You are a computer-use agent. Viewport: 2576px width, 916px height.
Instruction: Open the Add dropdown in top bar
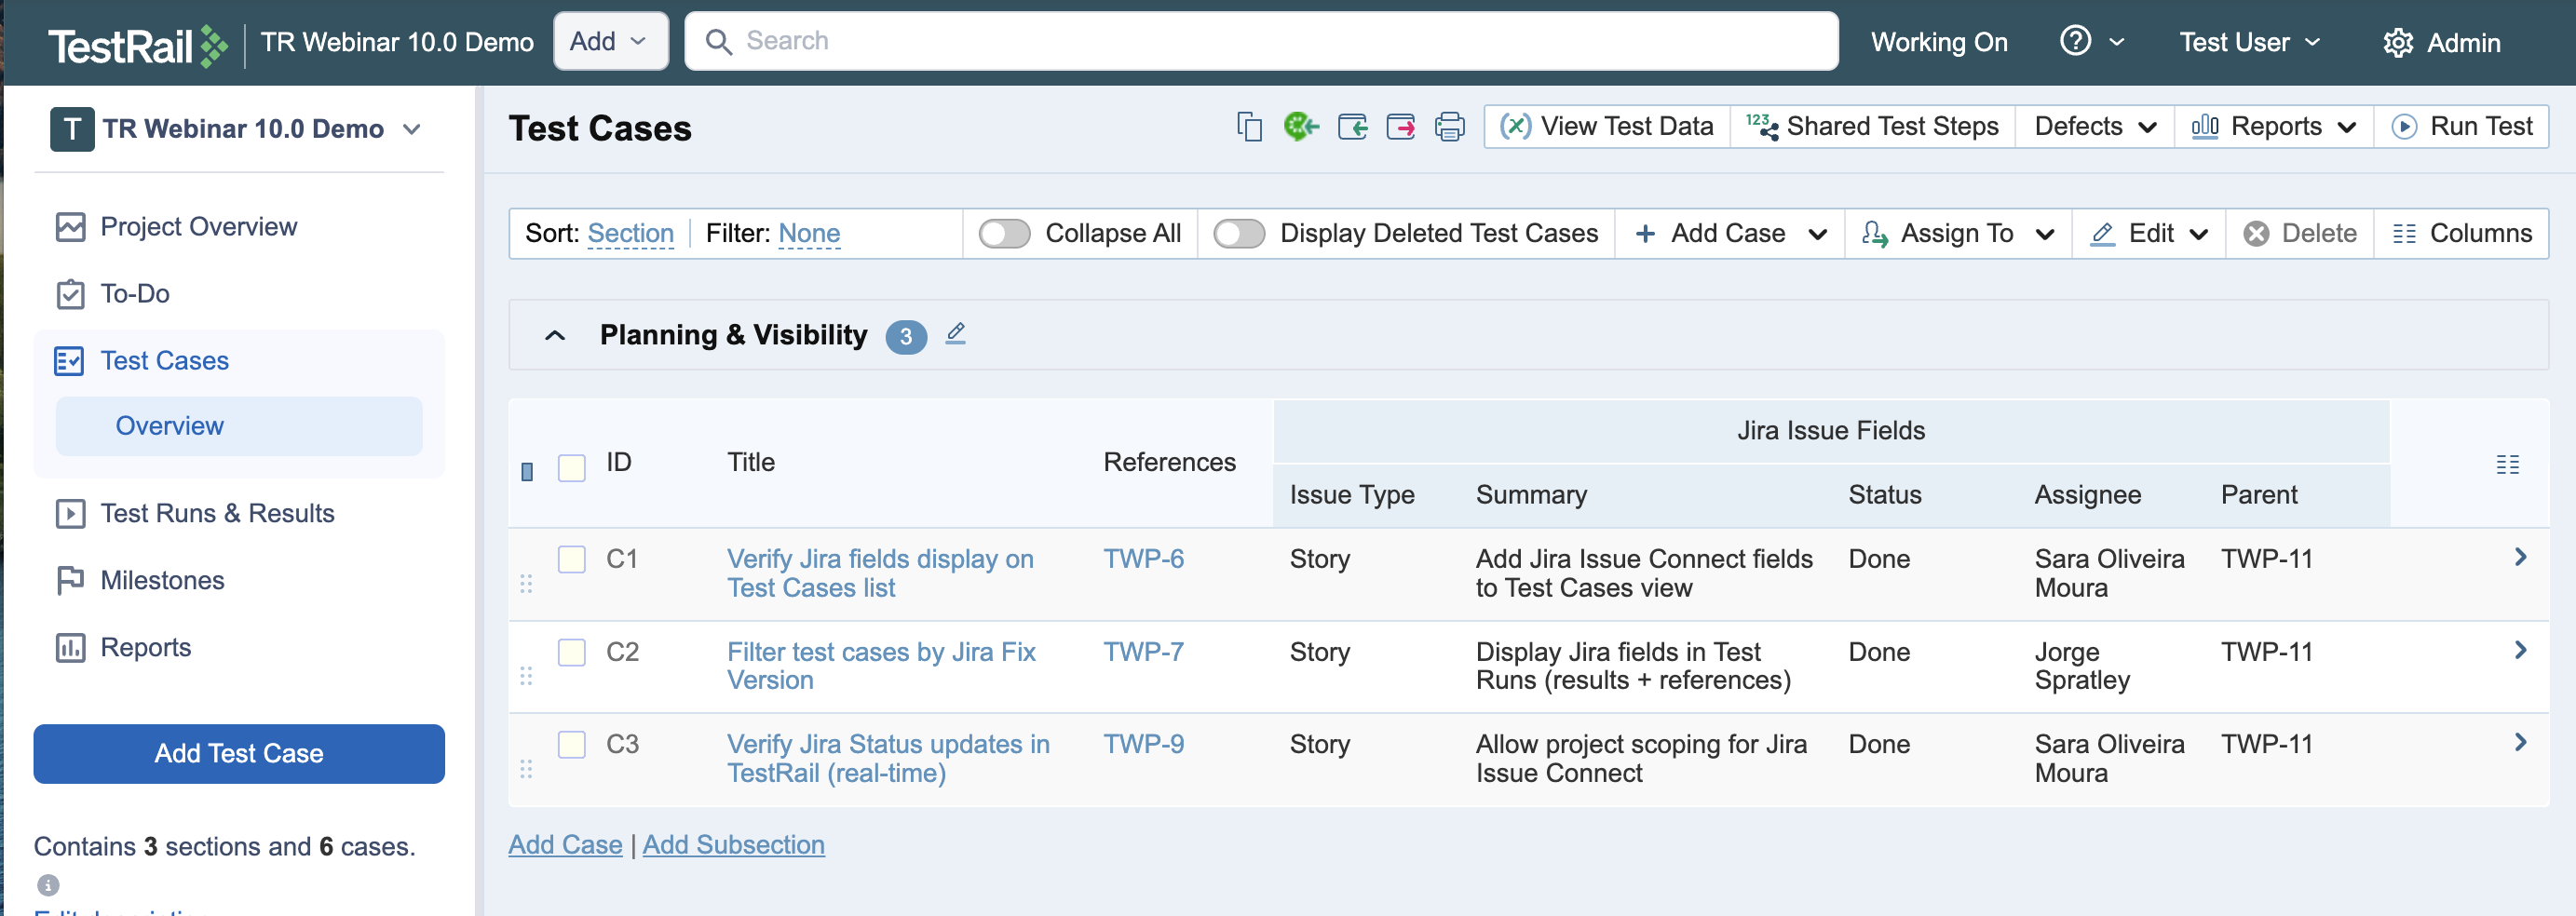click(x=610, y=41)
